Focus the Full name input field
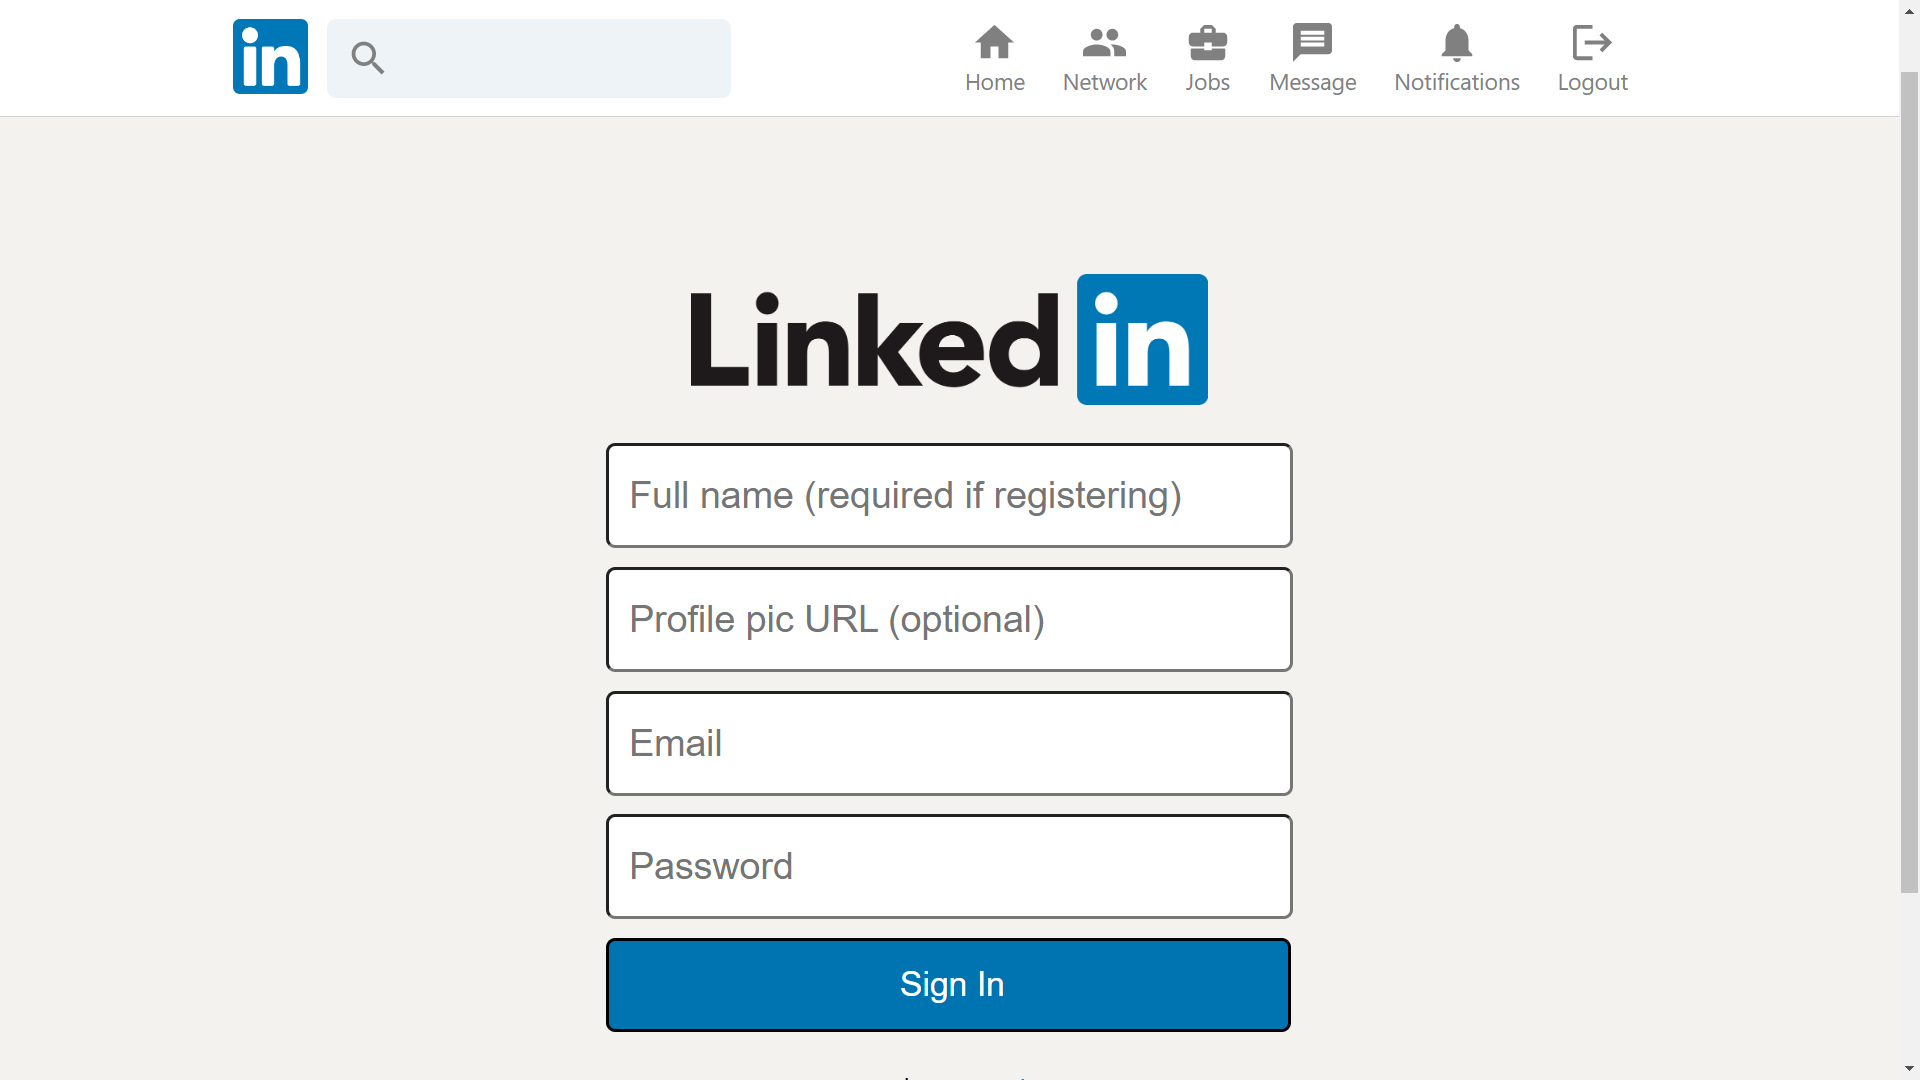Screen dimensions: 1920x1080 (x=948, y=495)
